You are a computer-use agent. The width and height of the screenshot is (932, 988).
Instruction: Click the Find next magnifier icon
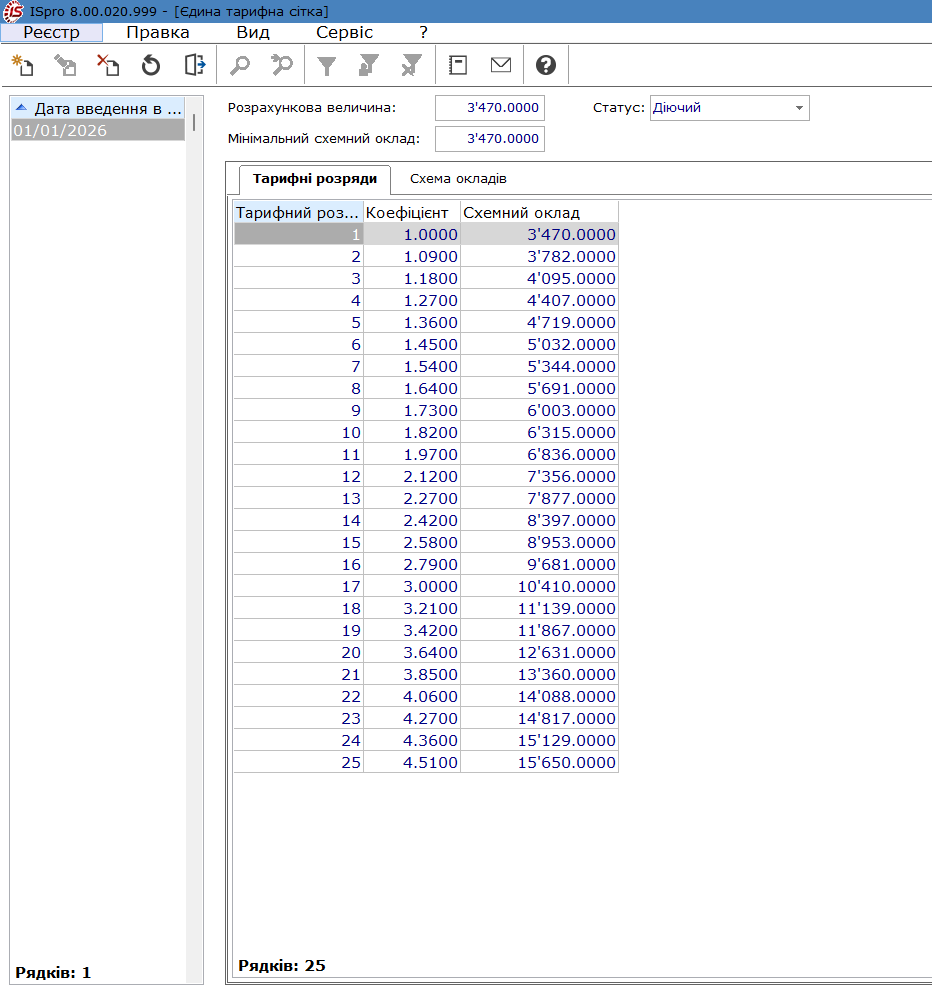point(282,65)
